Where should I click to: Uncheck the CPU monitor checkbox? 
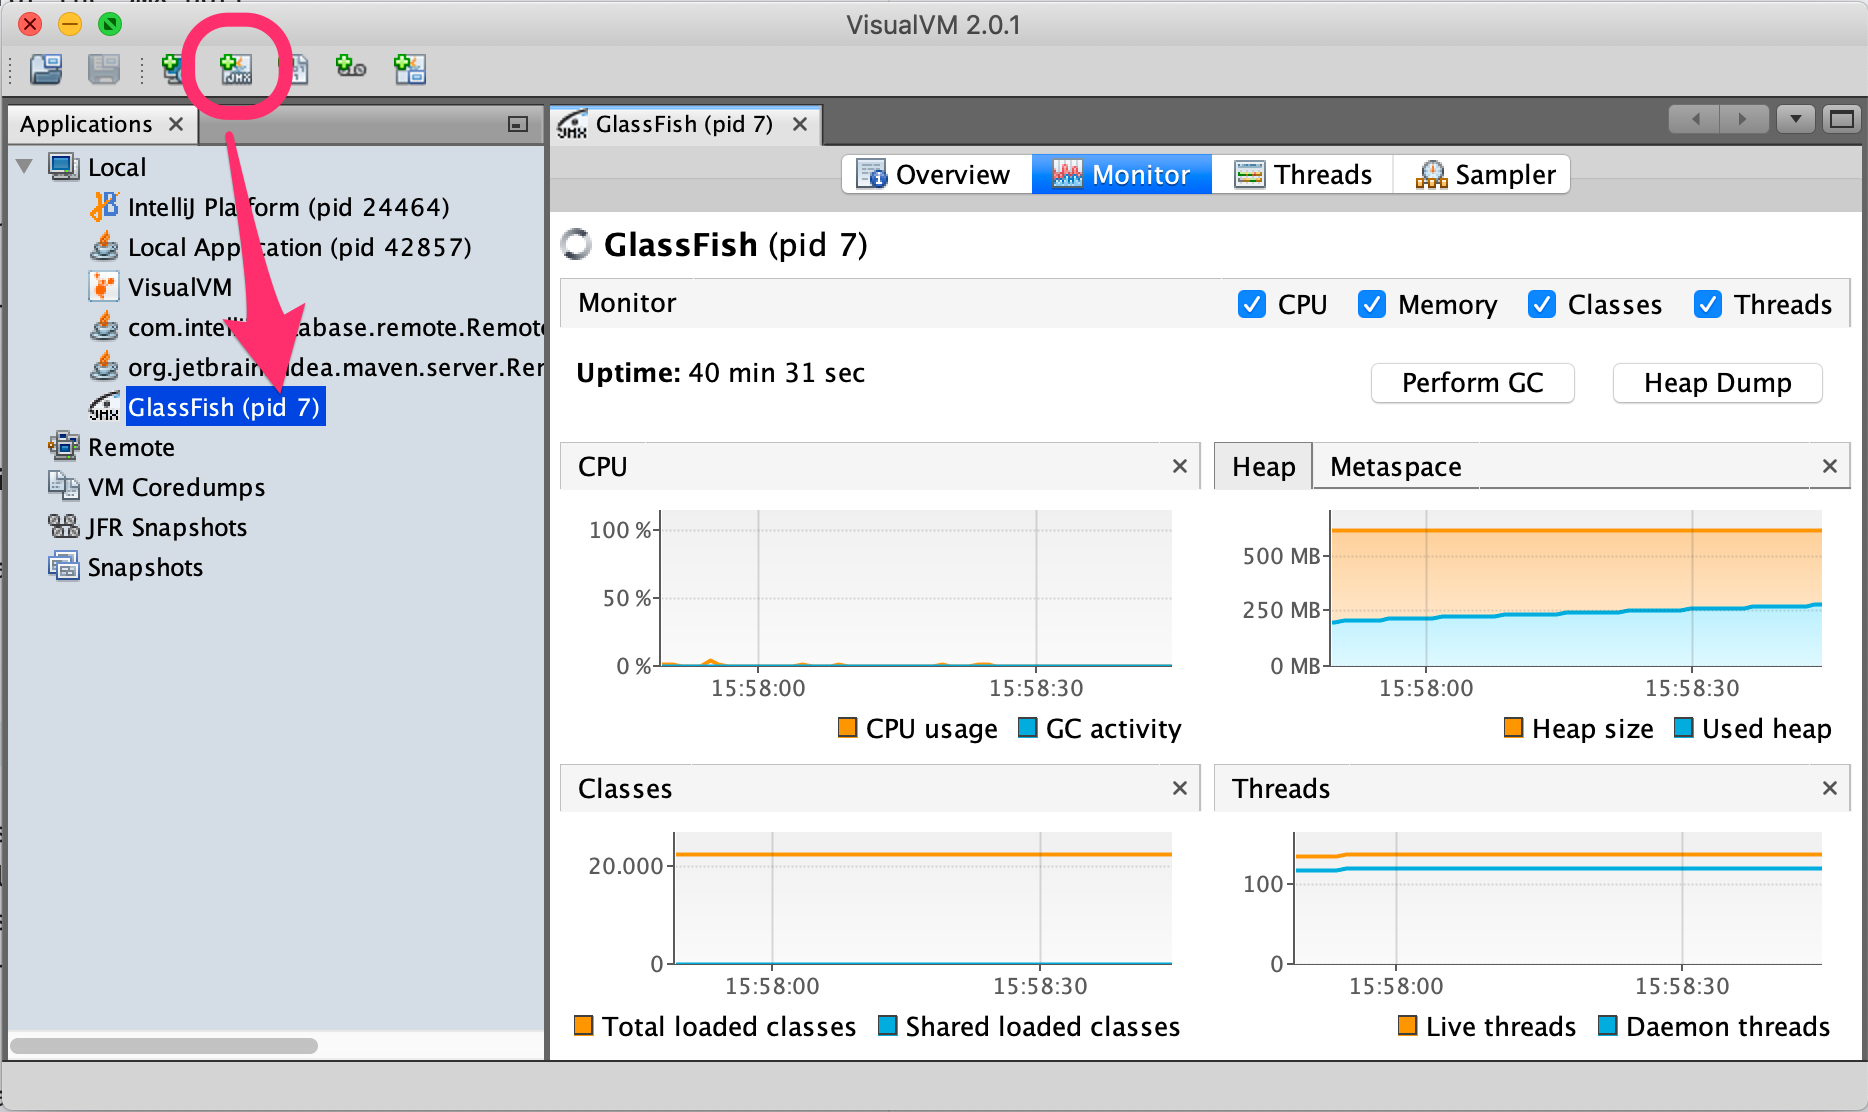pyautogui.click(x=1252, y=304)
